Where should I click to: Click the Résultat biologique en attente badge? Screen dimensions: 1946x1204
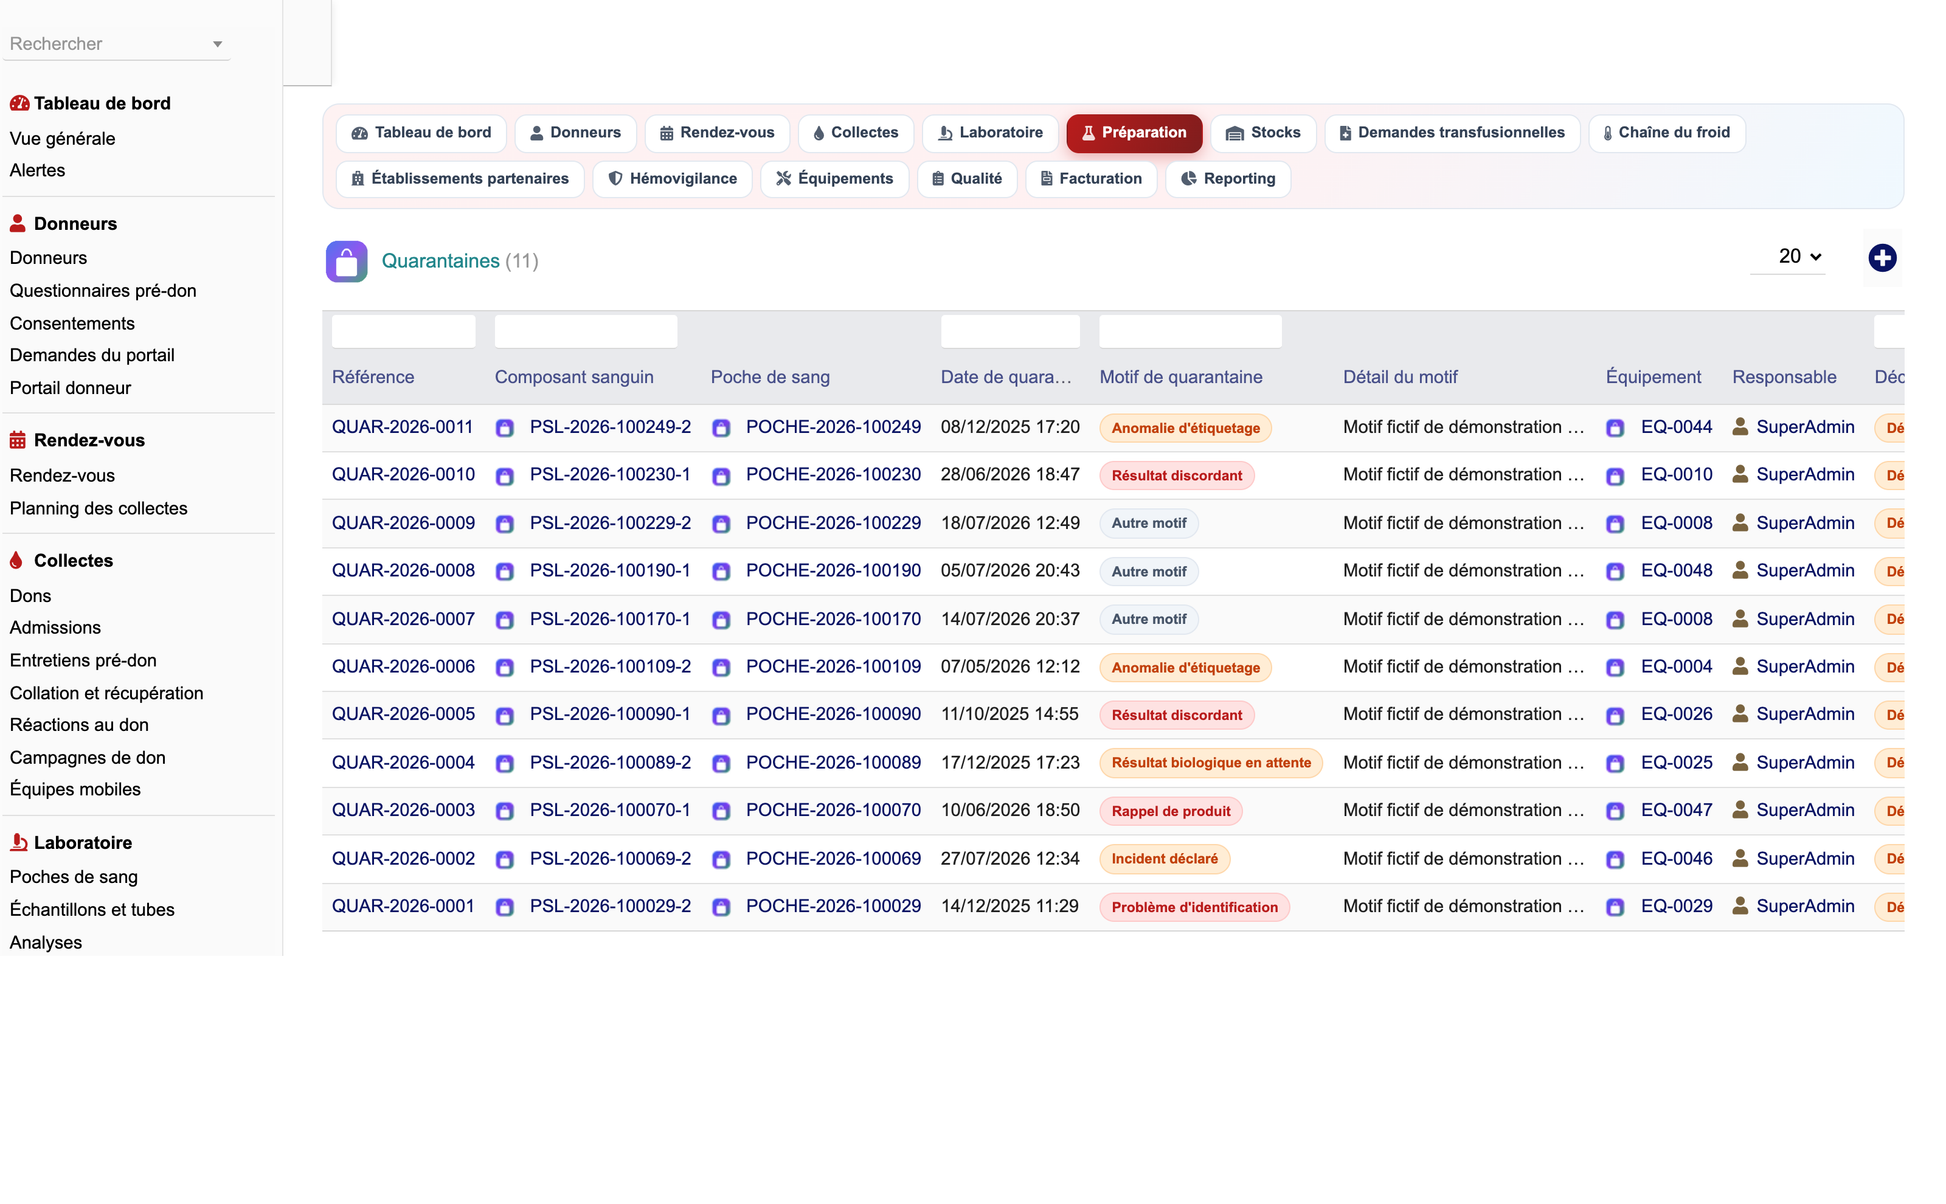(x=1211, y=763)
